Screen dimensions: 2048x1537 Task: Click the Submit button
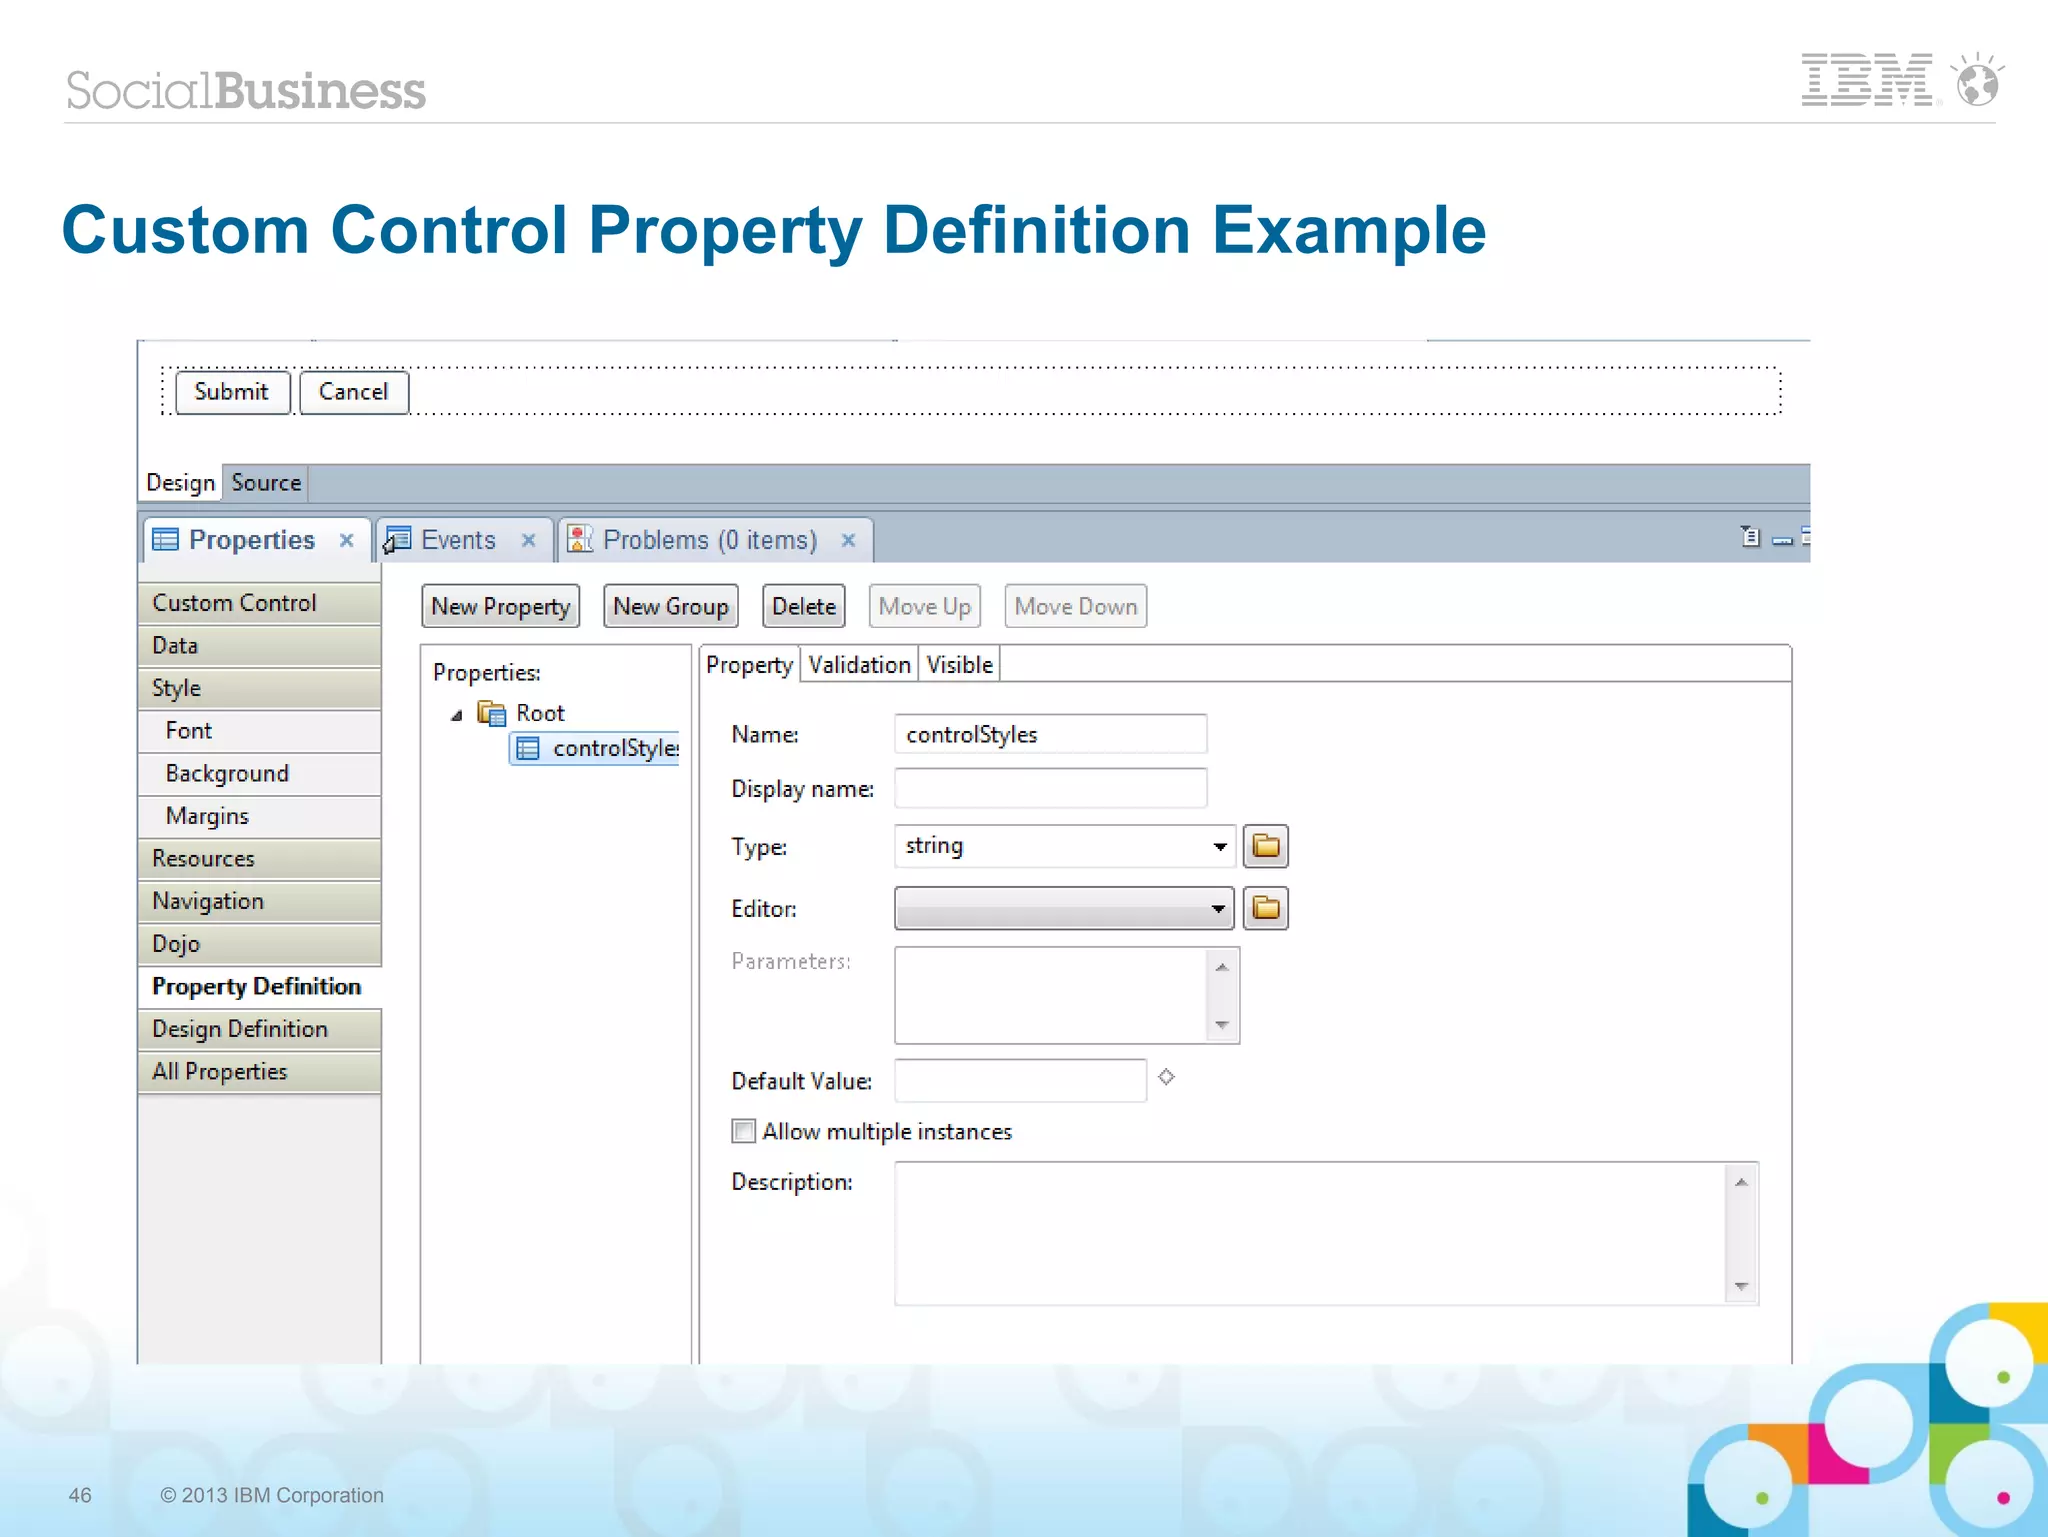pyautogui.click(x=233, y=392)
